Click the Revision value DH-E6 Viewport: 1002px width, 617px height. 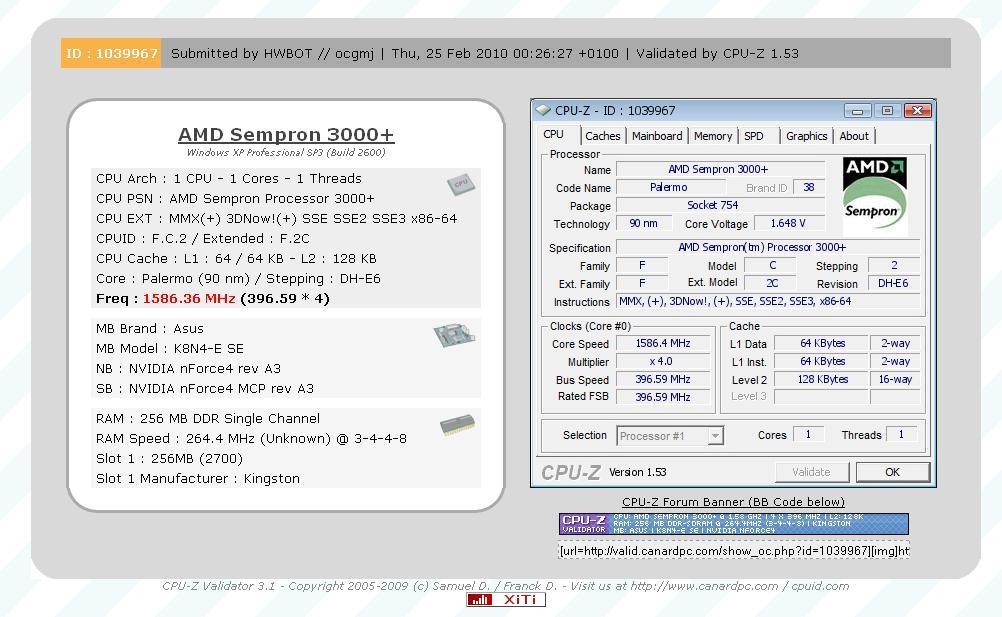coord(893,283)
